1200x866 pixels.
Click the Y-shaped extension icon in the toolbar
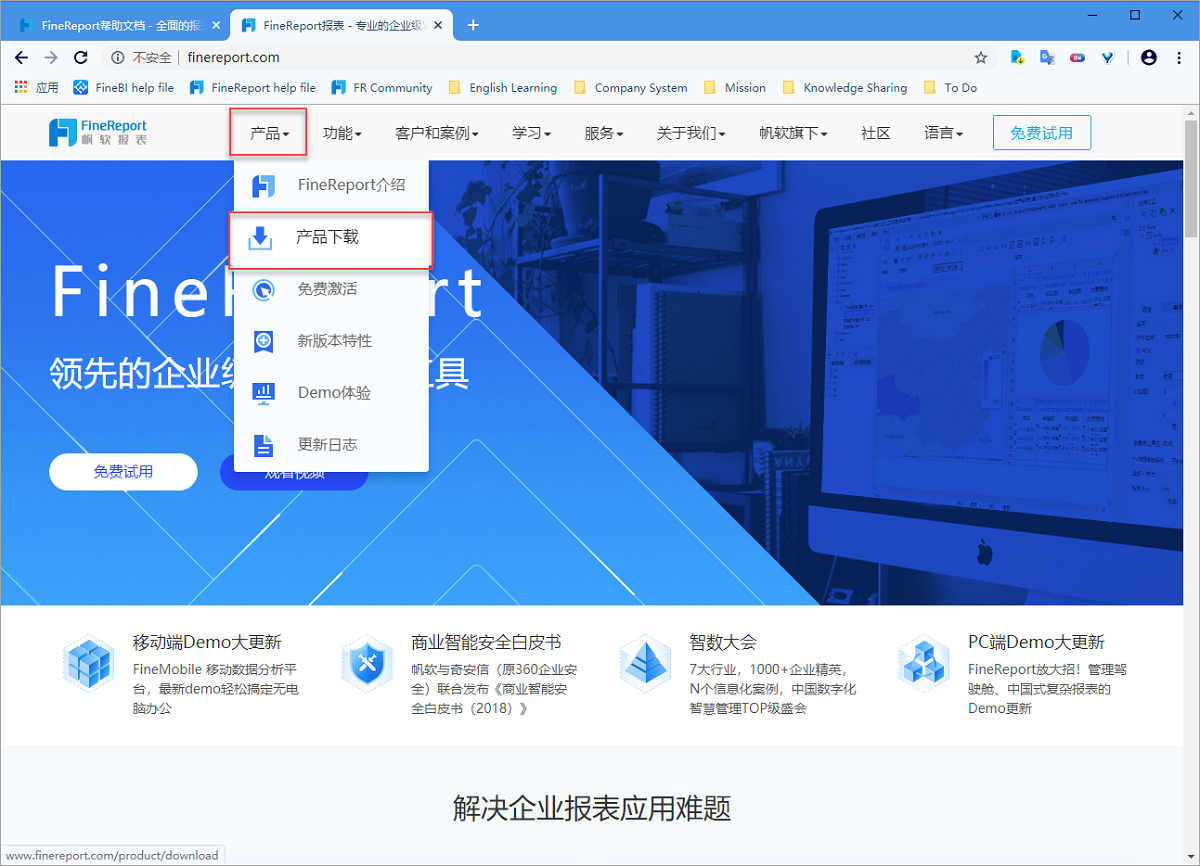[x=1108, y=58]
